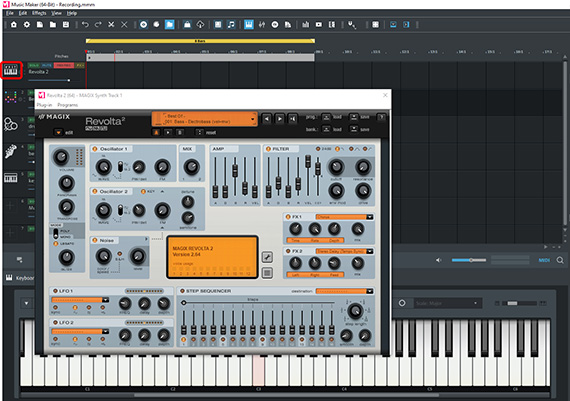Open the mixer sliders icon in the toolbar
The height and width of the screenshot is (401, 570).
point(262,25)
